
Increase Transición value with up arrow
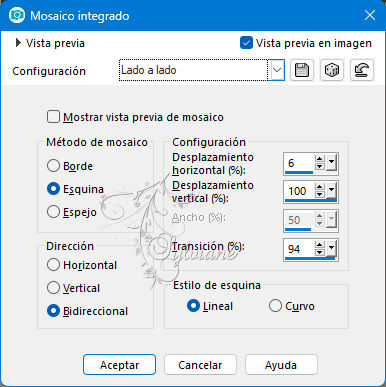[320, 245]
